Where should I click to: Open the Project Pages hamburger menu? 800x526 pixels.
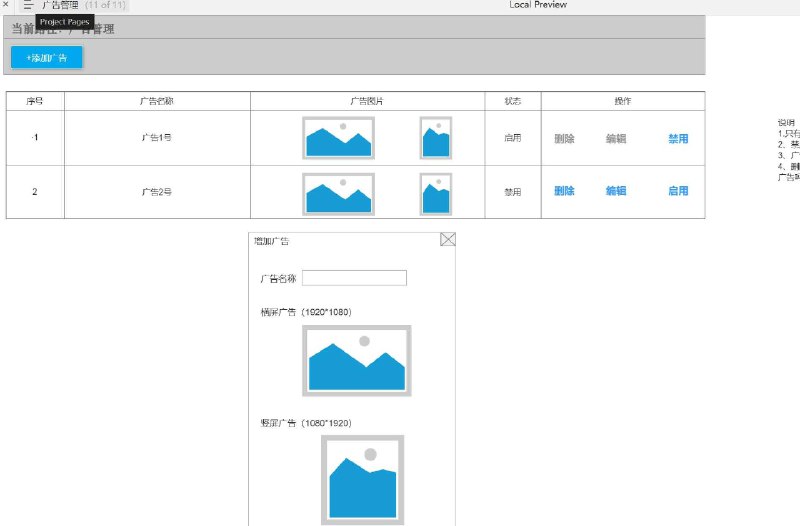click(28, 5)
